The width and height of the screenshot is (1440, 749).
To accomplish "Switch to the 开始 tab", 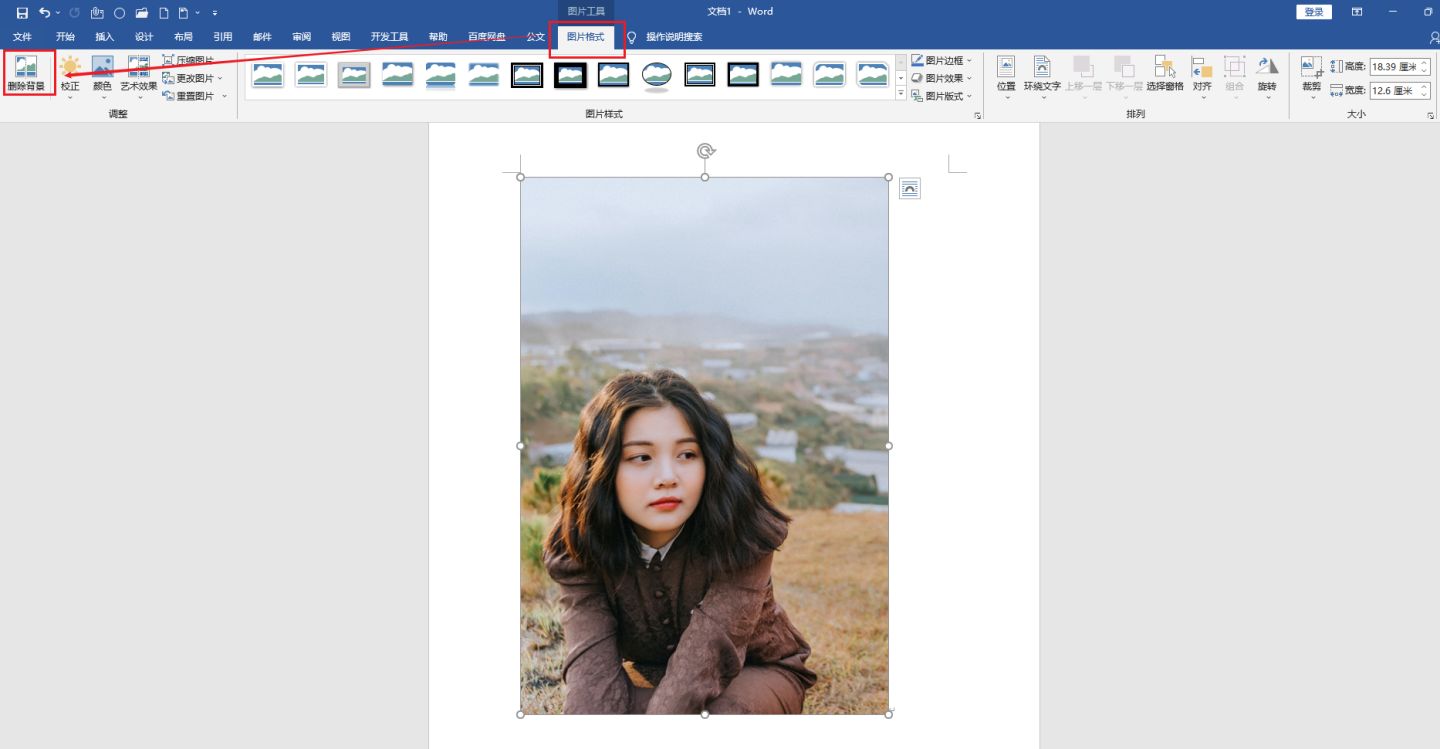I will (x=65, y=37).
